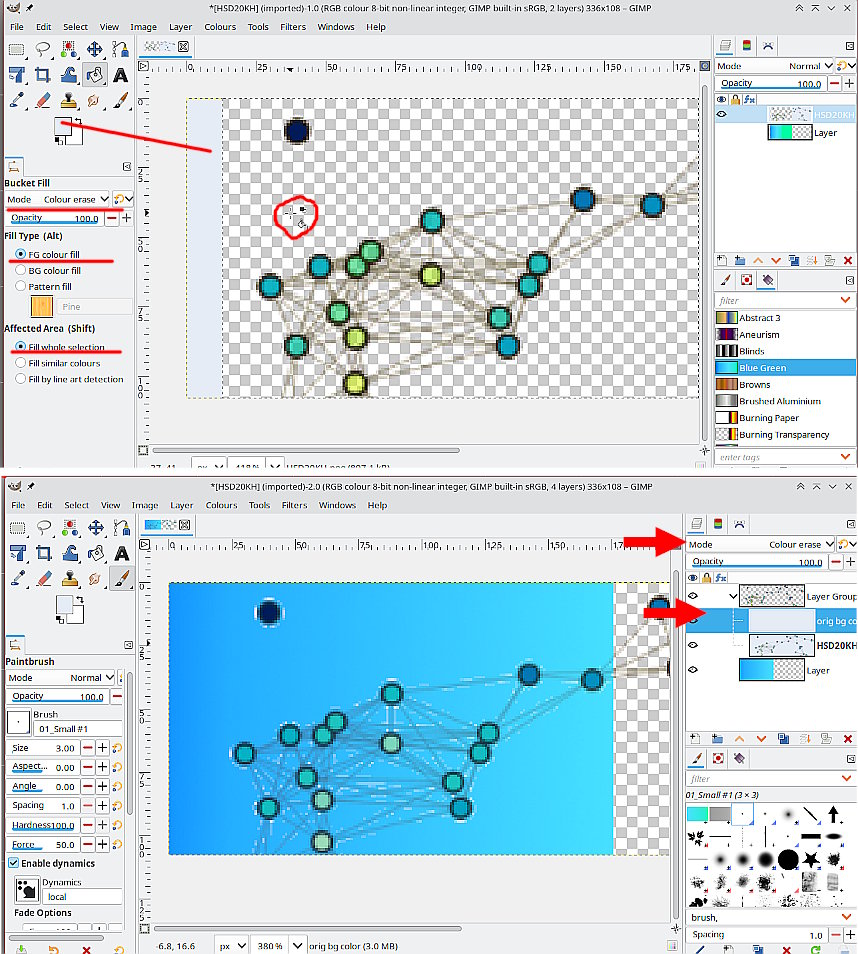Open enter tags dropdown in top window
Viewport: 858px width, 954px height.
tap(845, 456)
